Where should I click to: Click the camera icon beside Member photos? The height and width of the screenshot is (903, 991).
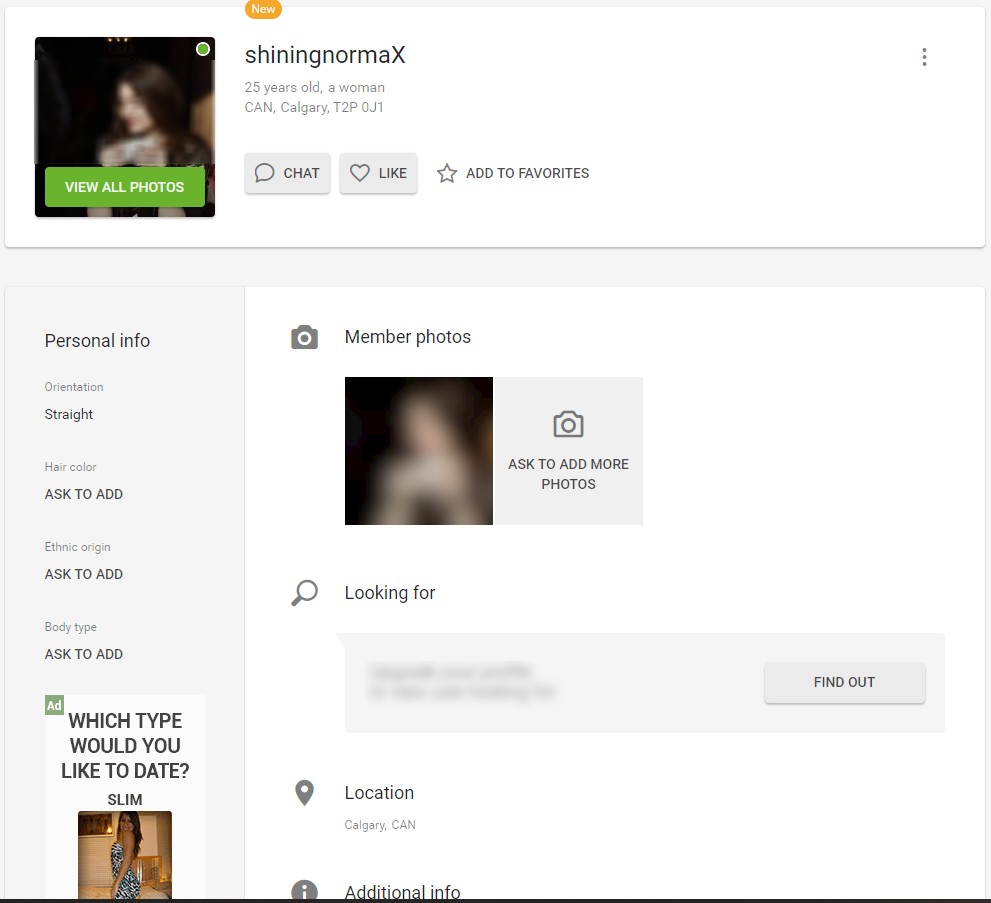pyautogui.click(x=304, y=337)
